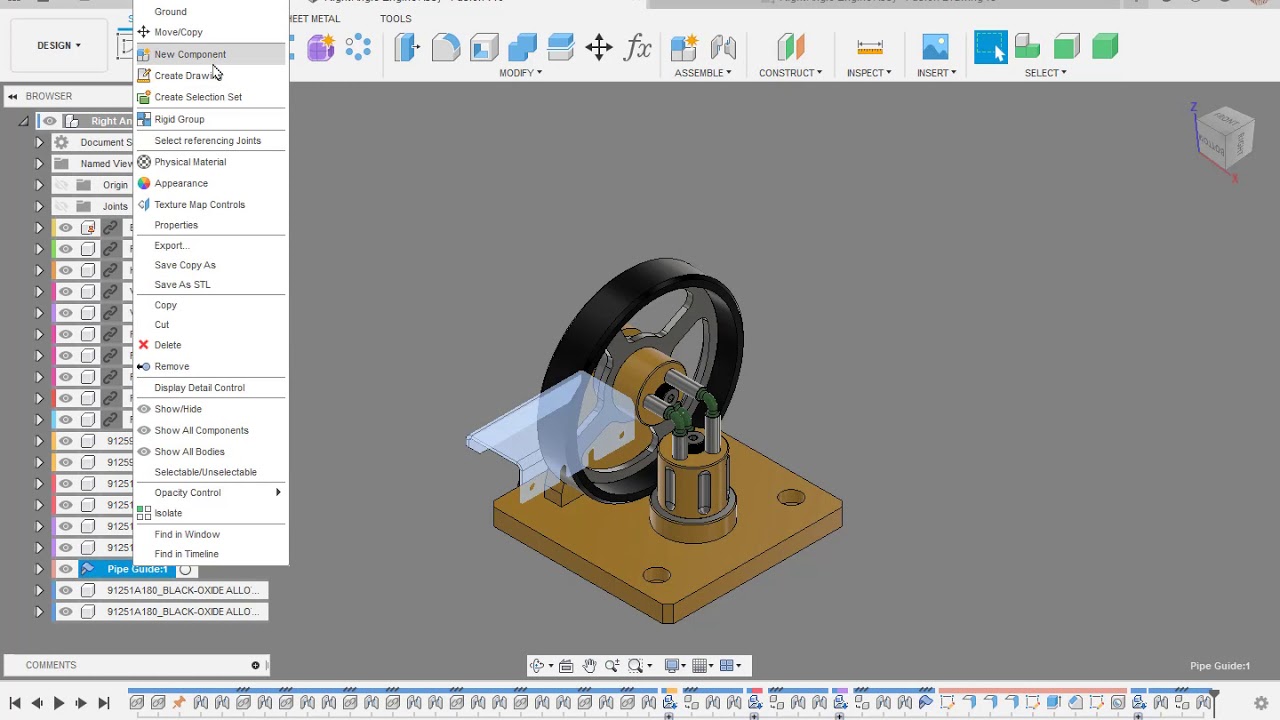
Task: Open the DESIGN workspace dropdown
Action: pyautogui.click(x=59, y=45)
